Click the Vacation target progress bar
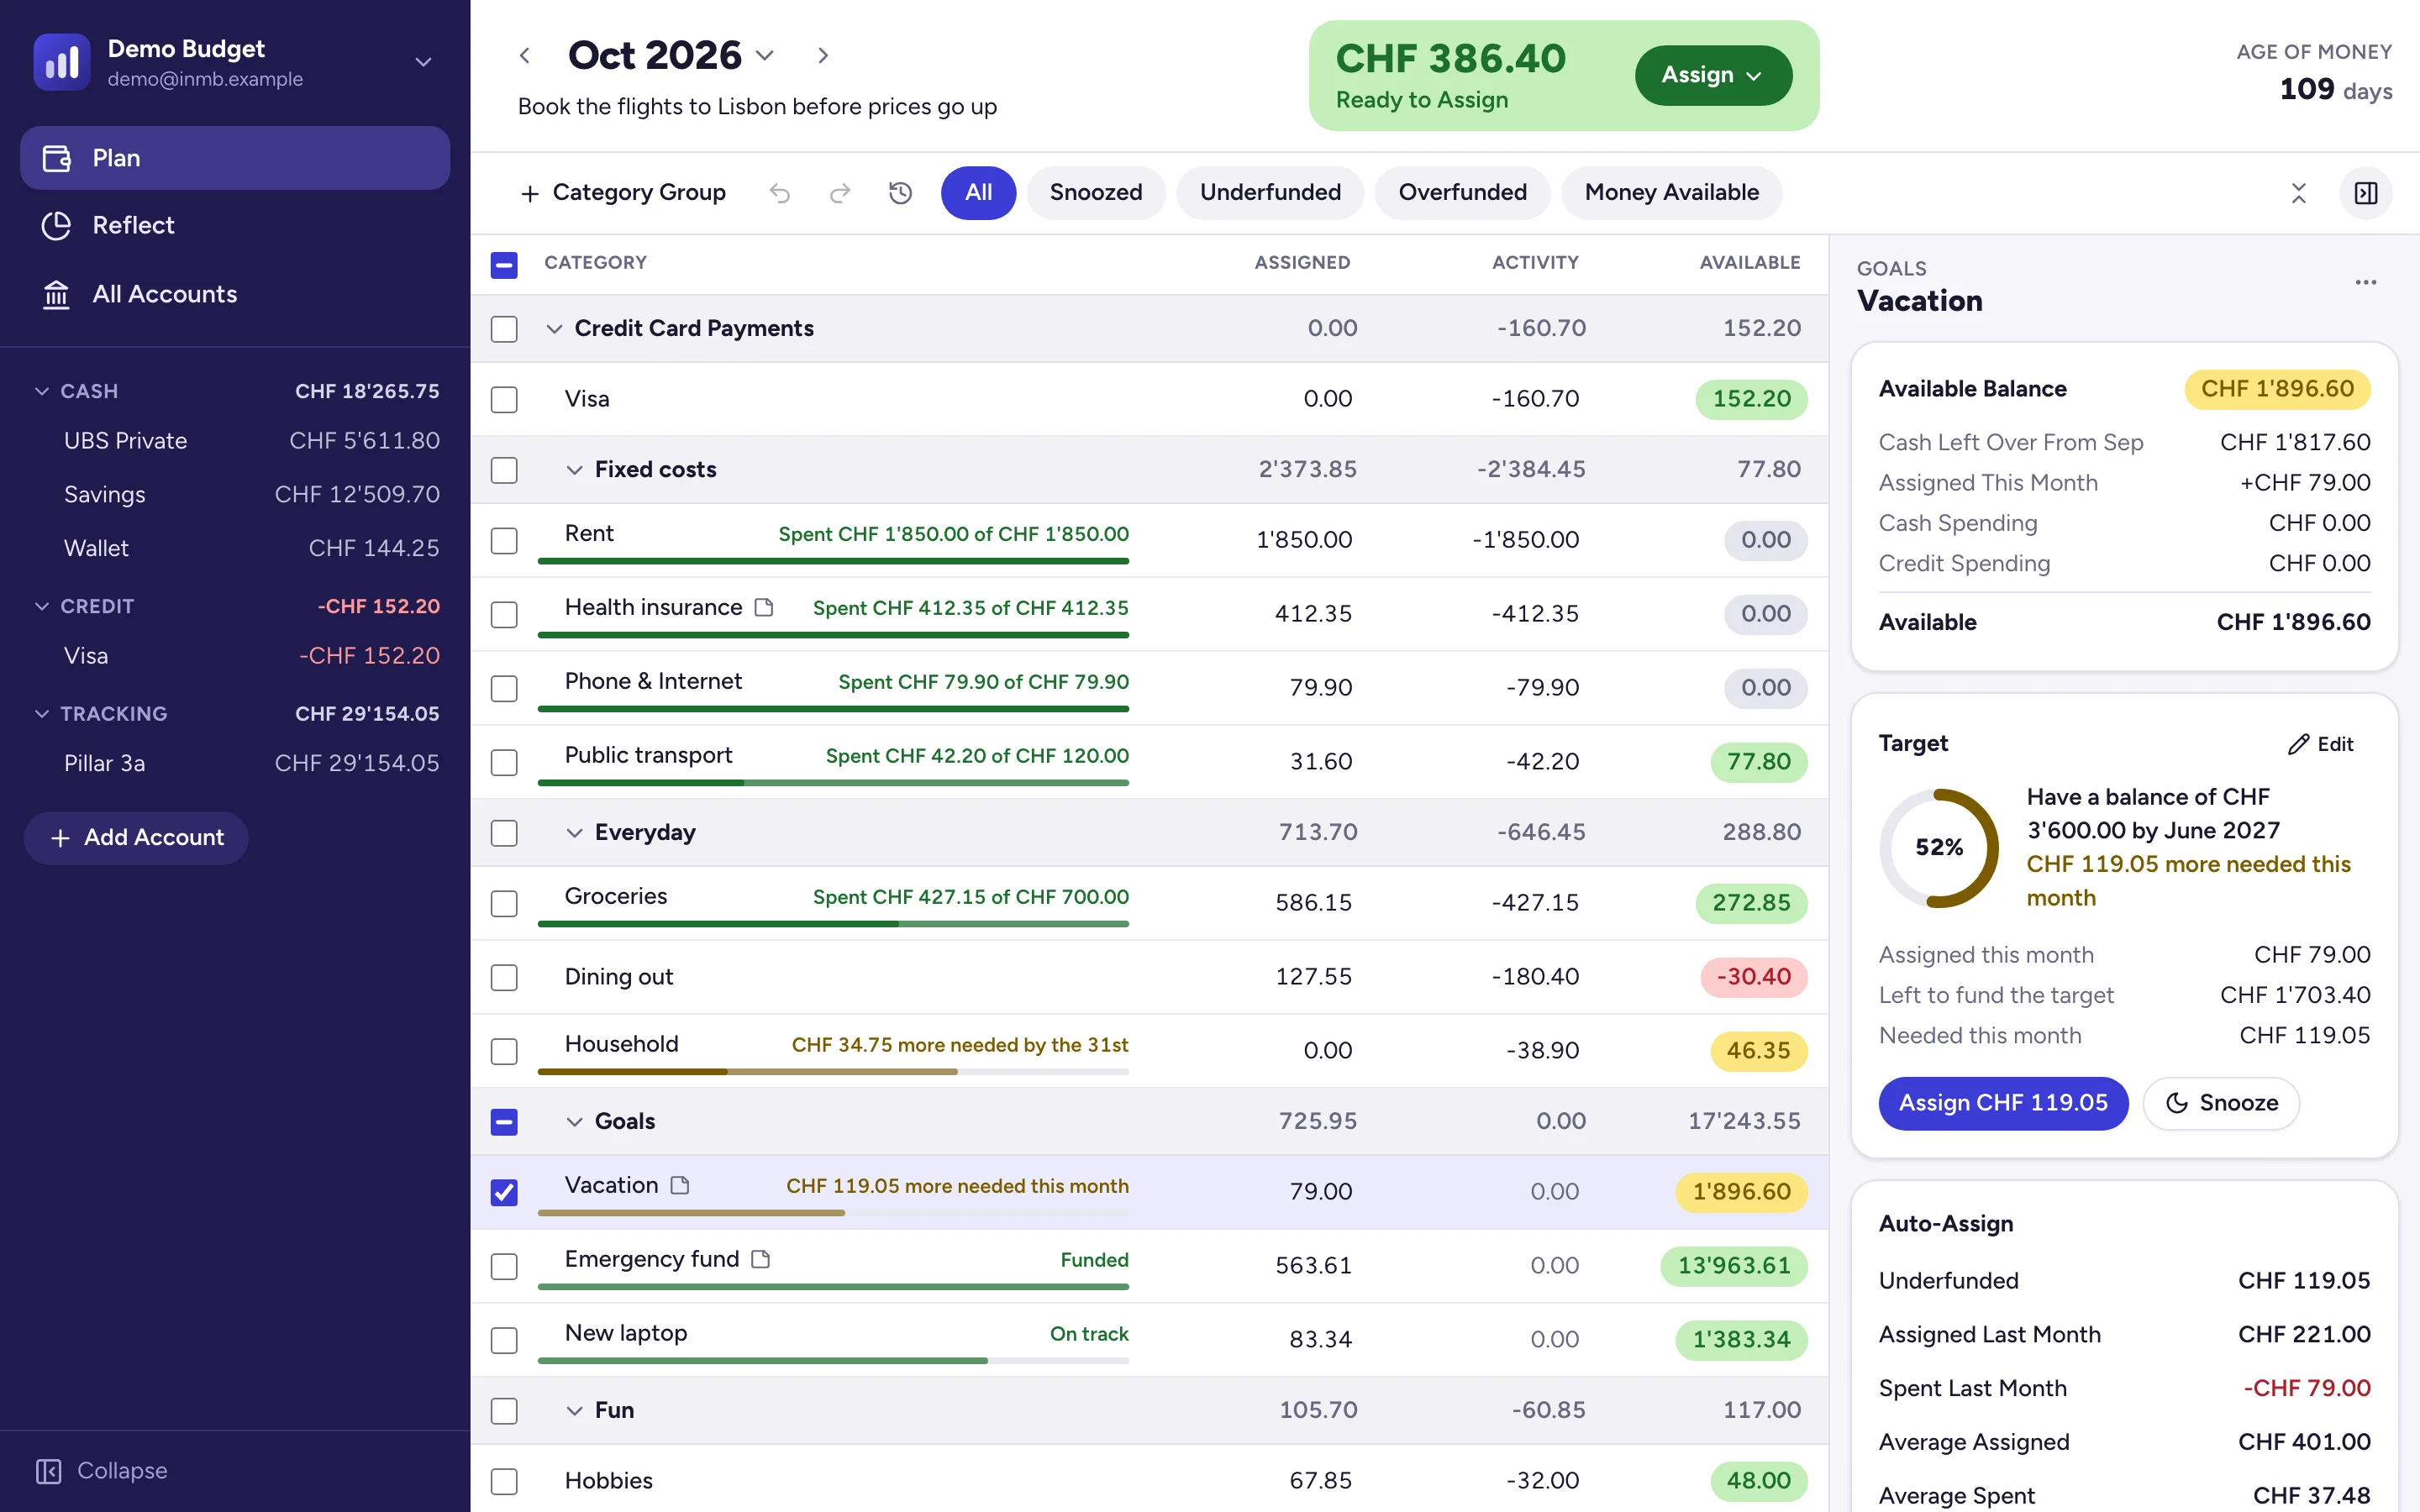 pyautogui.click(x=833, y=1213)
